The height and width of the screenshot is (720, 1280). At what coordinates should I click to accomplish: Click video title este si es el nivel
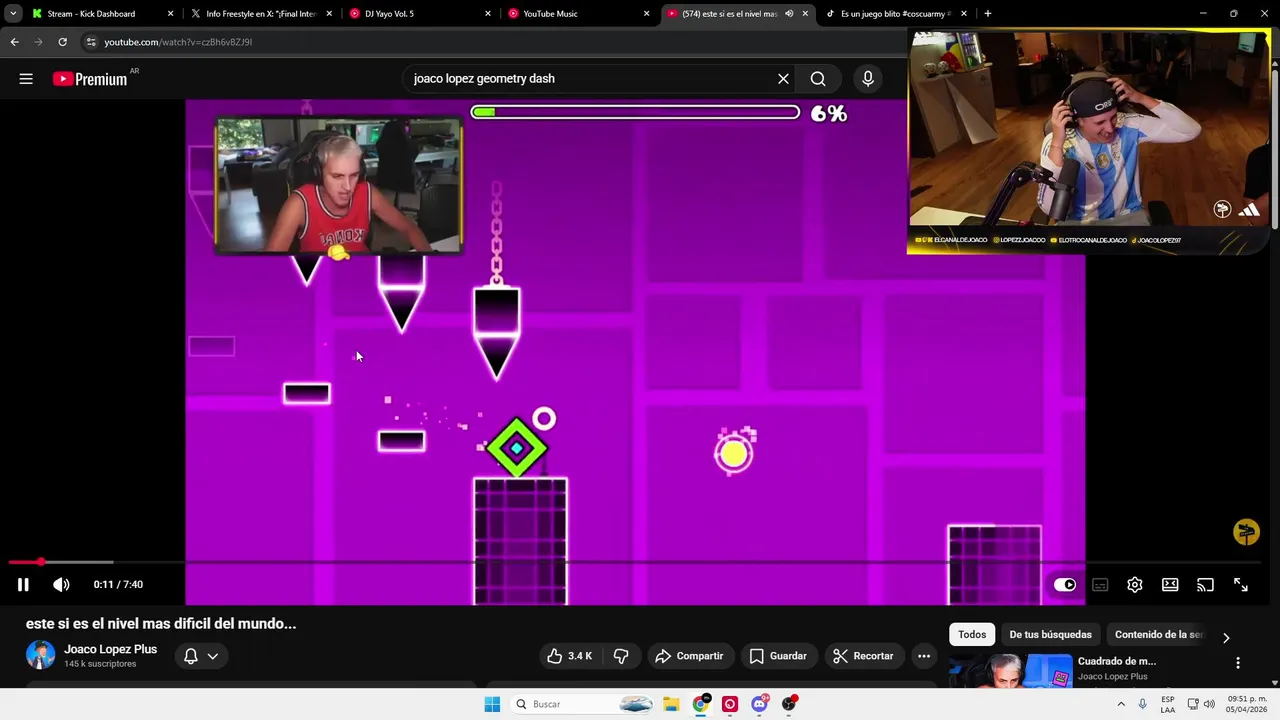coord(161,623)
